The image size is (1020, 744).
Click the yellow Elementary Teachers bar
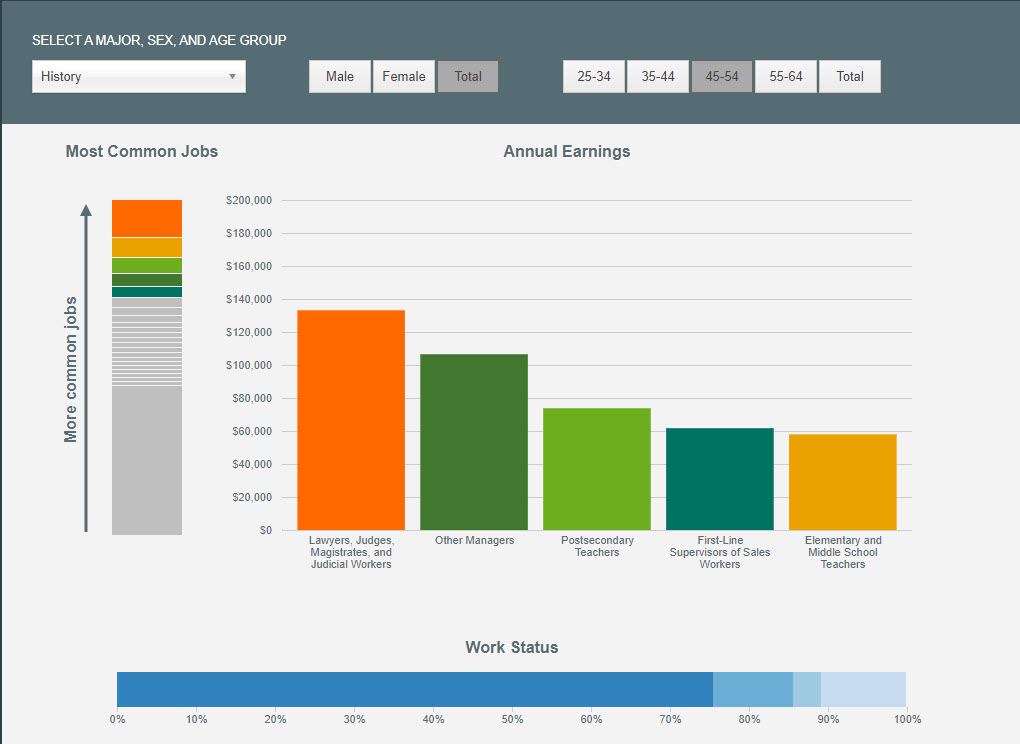tap(843, 482)
